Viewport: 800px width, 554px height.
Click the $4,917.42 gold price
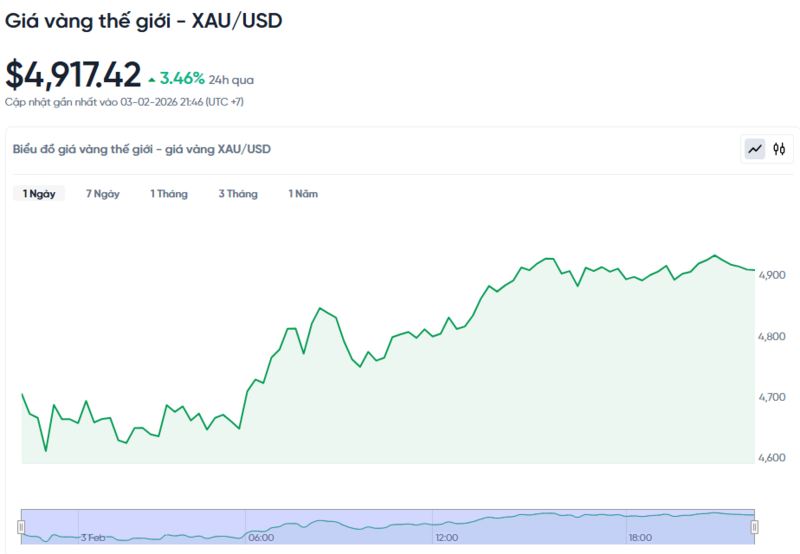coord(73,75)
